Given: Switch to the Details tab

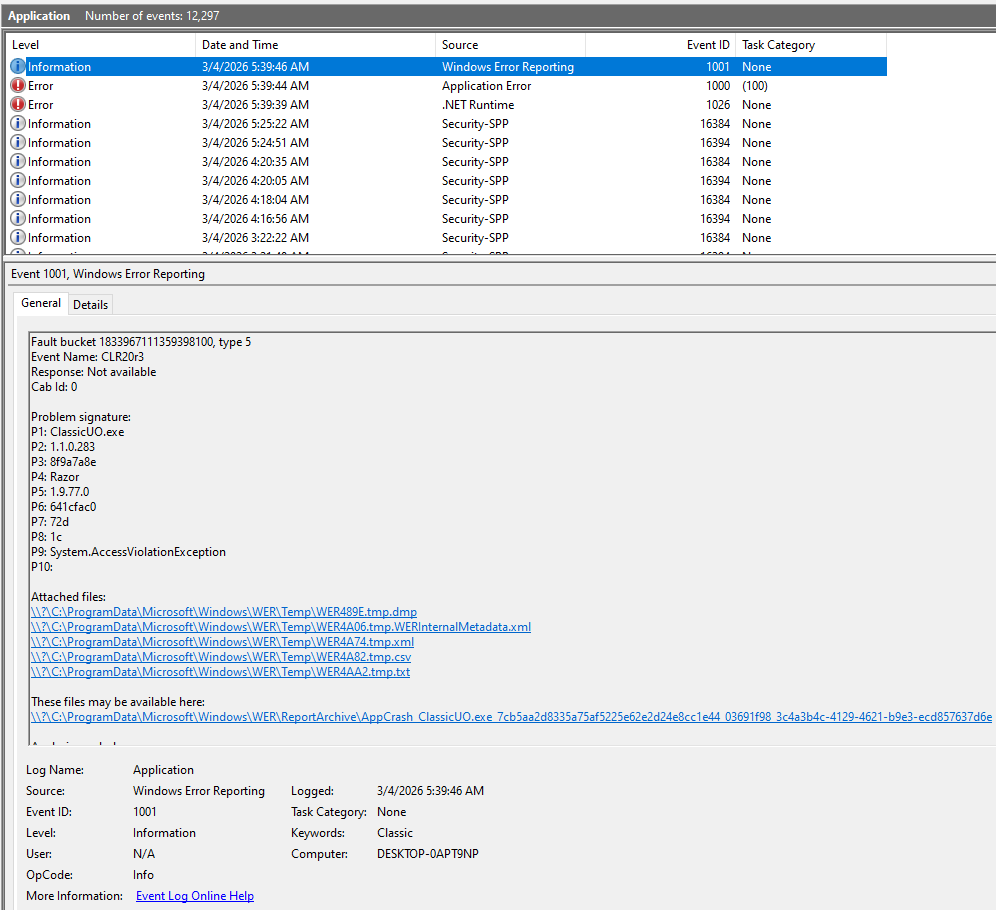Looking at the screenshot, I should point(90,305).
